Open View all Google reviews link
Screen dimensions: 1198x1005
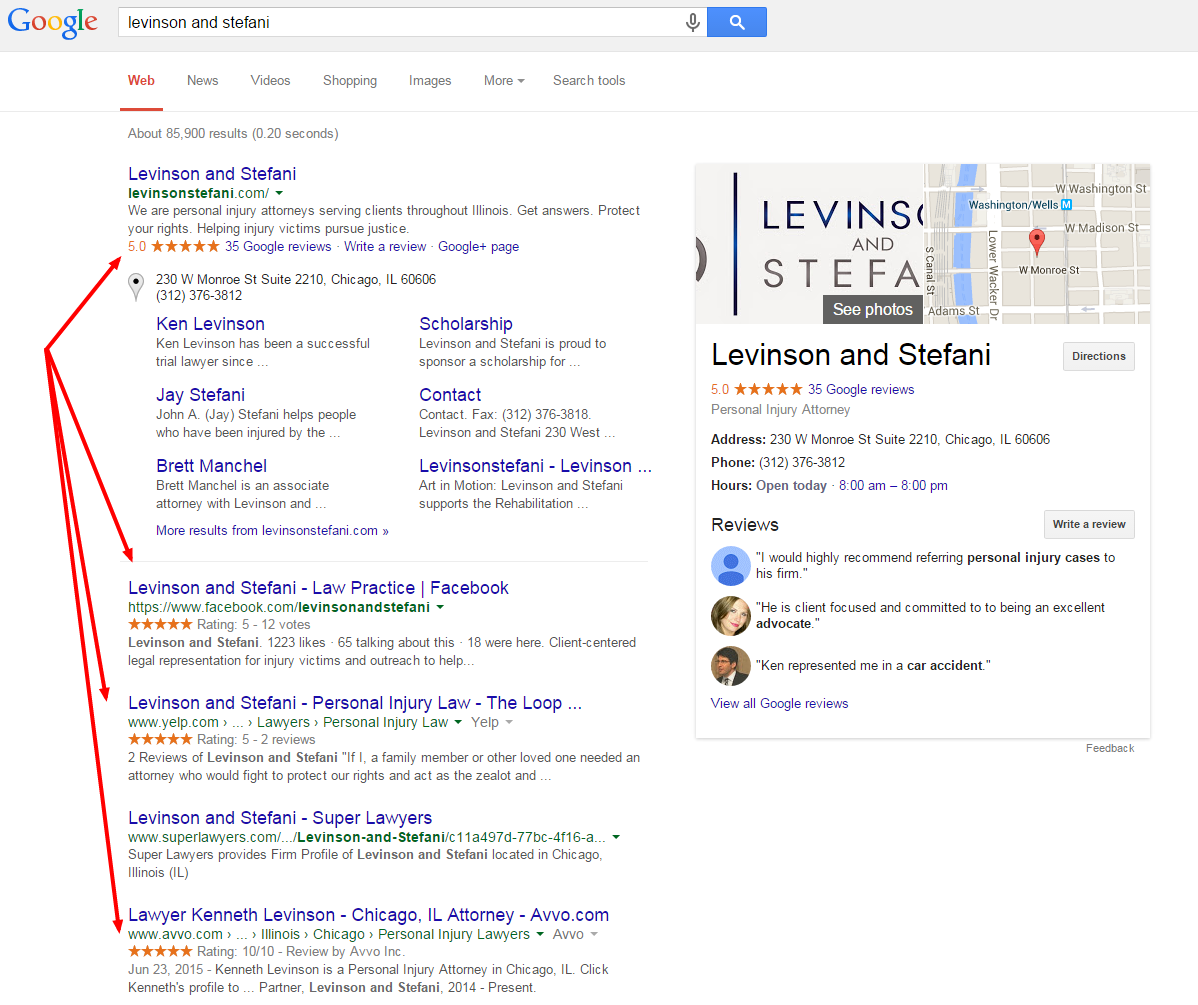[779, 703]
